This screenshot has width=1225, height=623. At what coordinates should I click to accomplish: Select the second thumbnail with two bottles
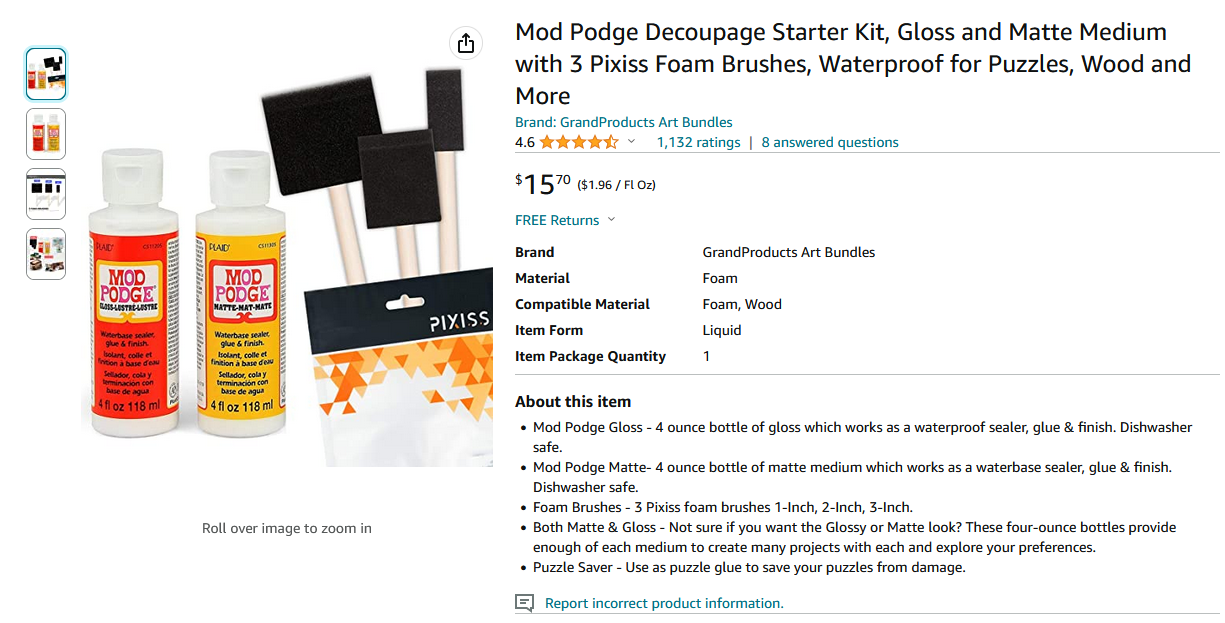tap(46, 134)
